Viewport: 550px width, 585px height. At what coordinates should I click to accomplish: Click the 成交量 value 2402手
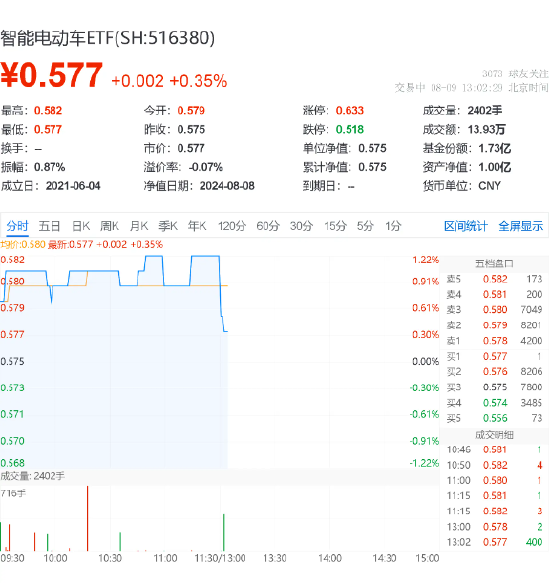point(485,111)
